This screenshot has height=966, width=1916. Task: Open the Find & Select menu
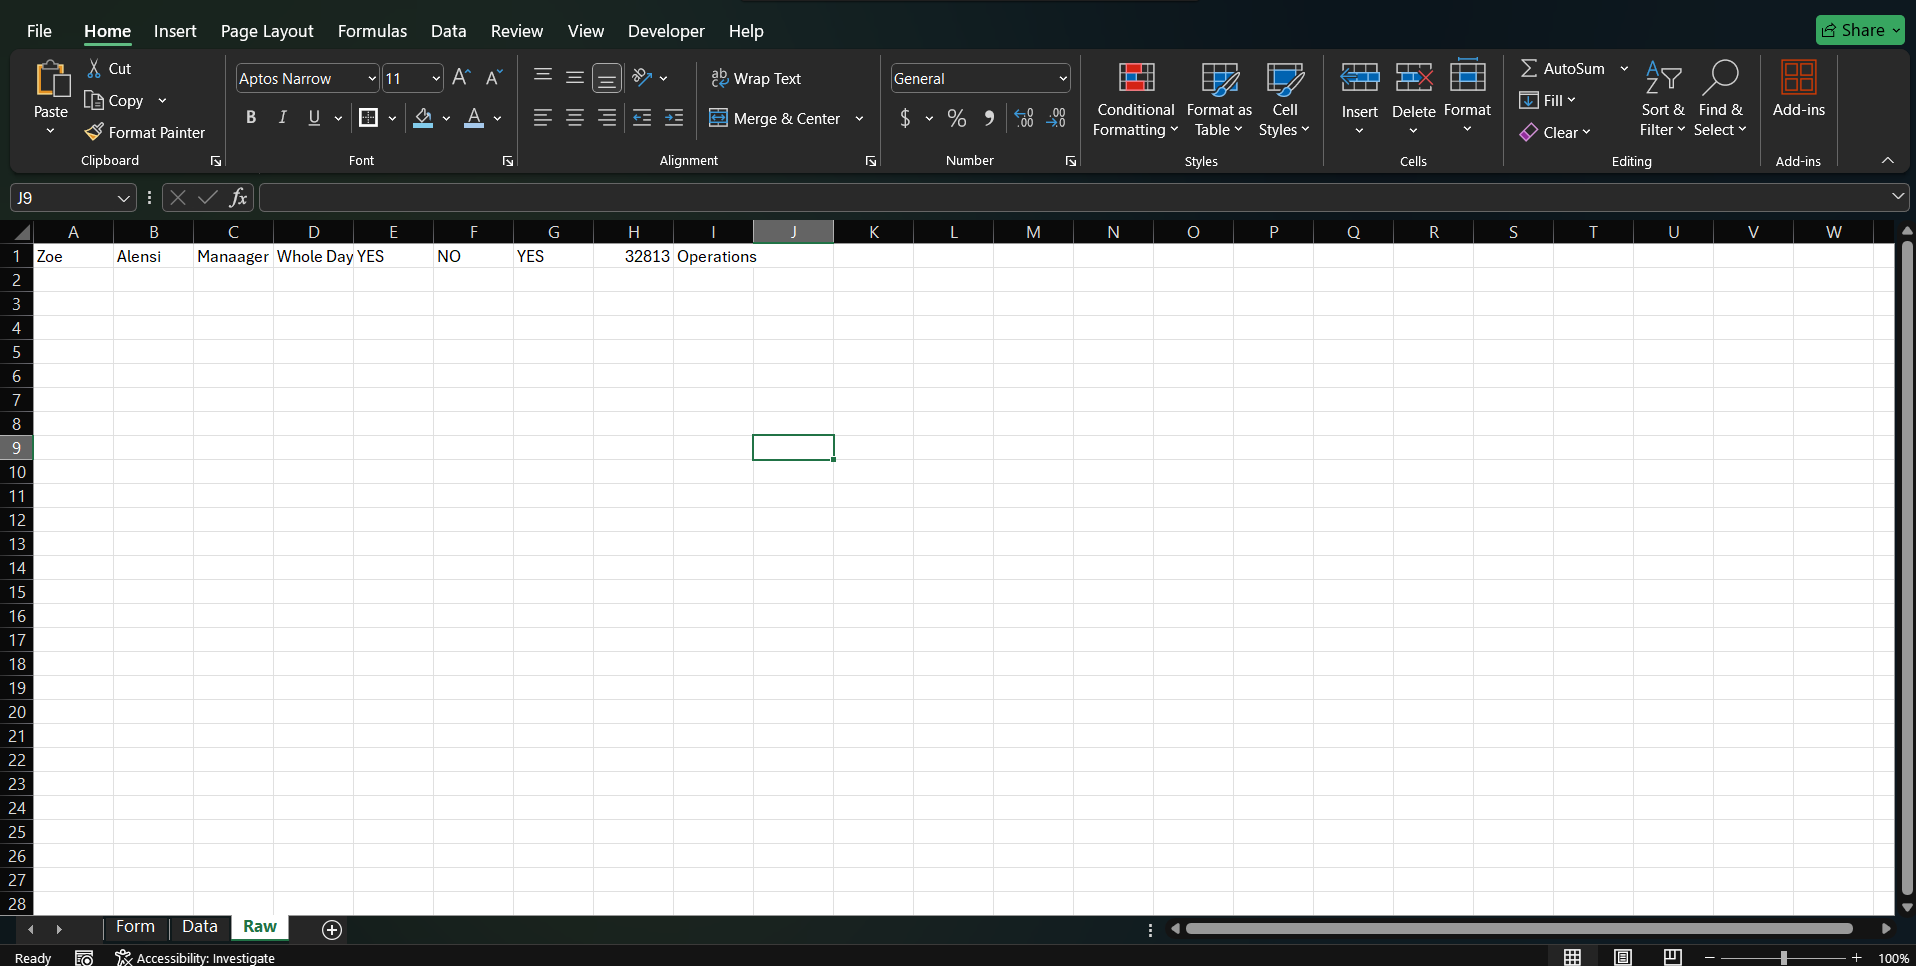click(x=1720, y=99)
